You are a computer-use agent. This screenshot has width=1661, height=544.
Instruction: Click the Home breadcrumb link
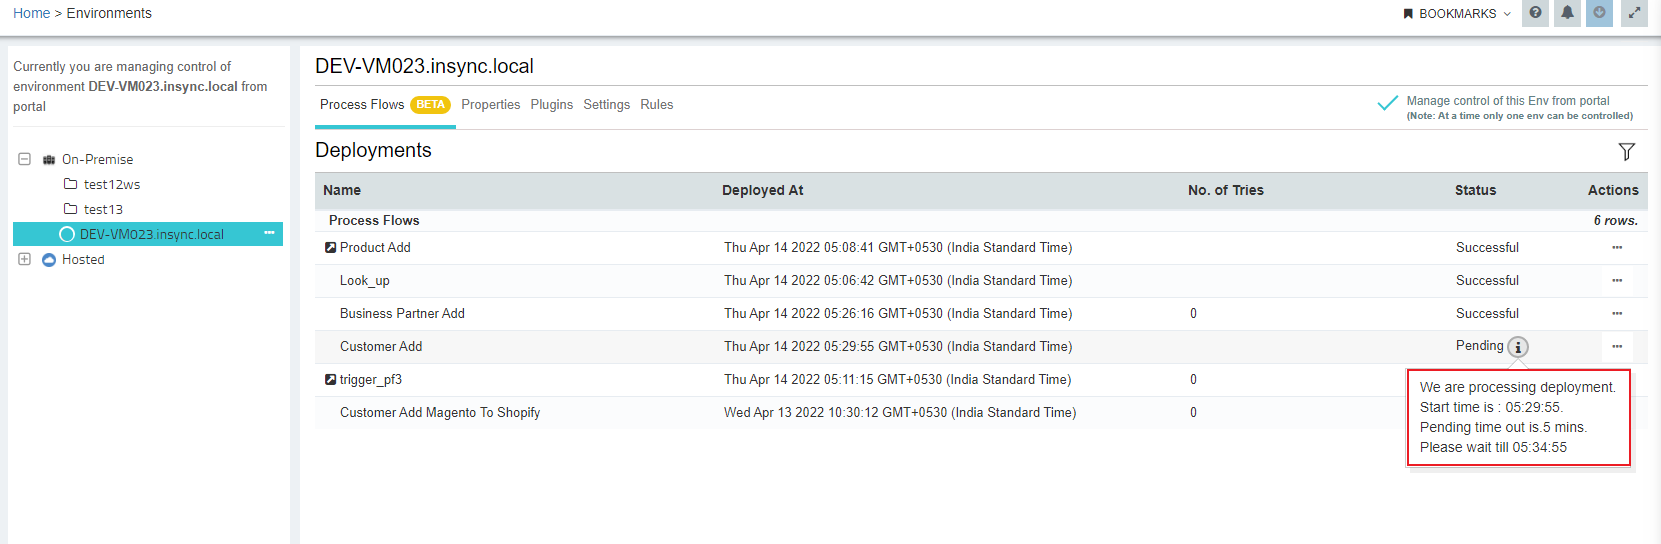31,13
